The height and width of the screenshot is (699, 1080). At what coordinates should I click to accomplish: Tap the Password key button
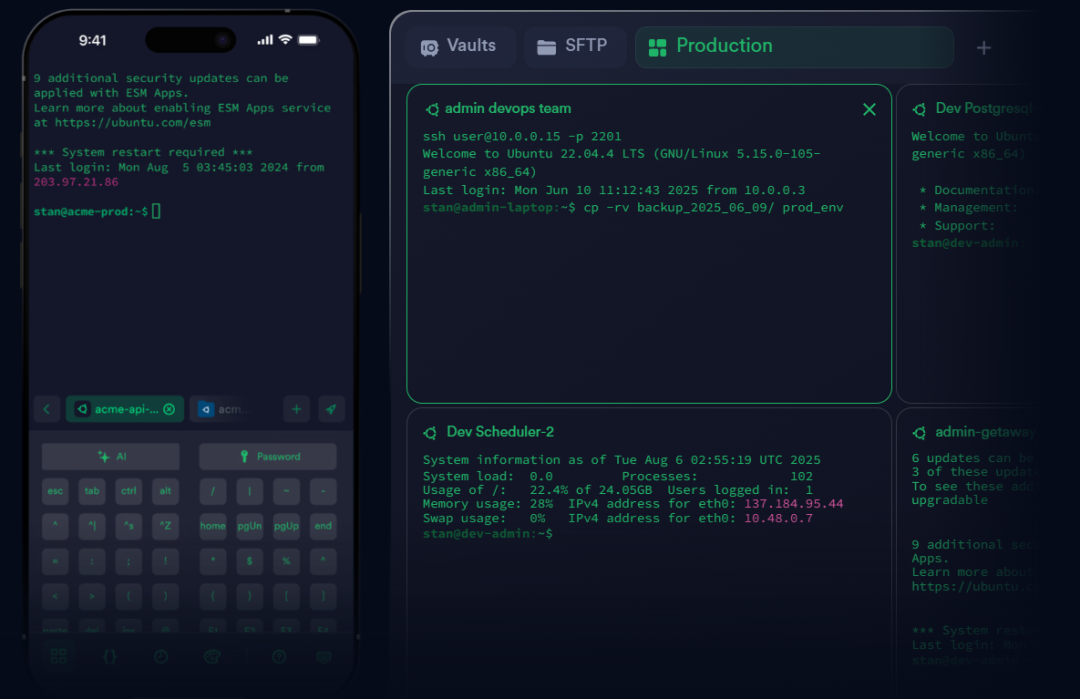click(268, 457)
